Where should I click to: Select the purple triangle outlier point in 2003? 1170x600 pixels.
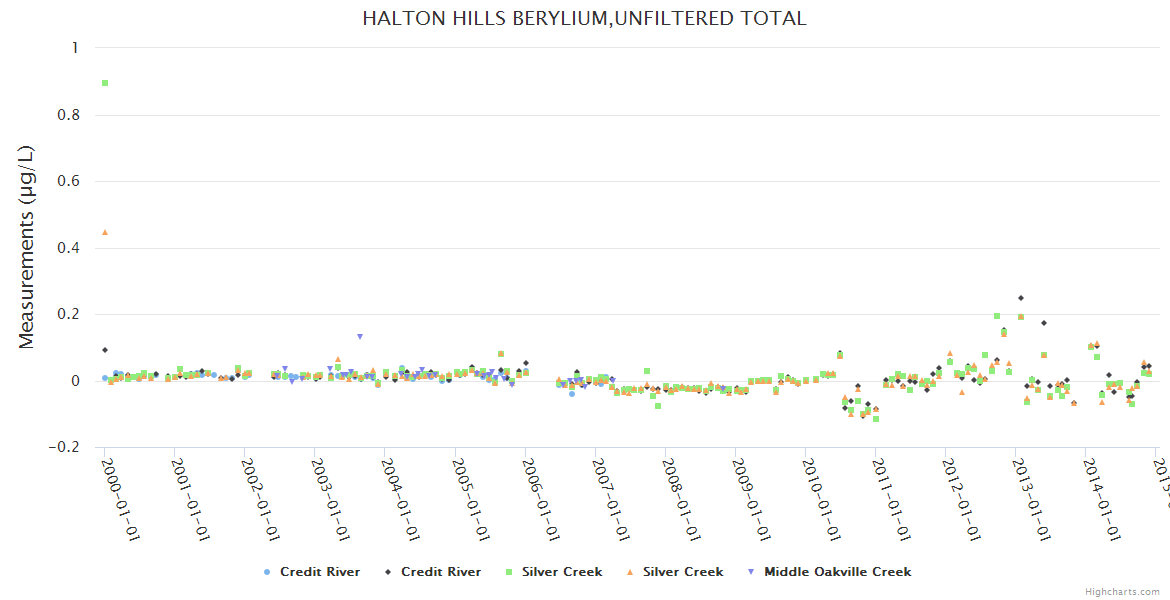(360, 337)
